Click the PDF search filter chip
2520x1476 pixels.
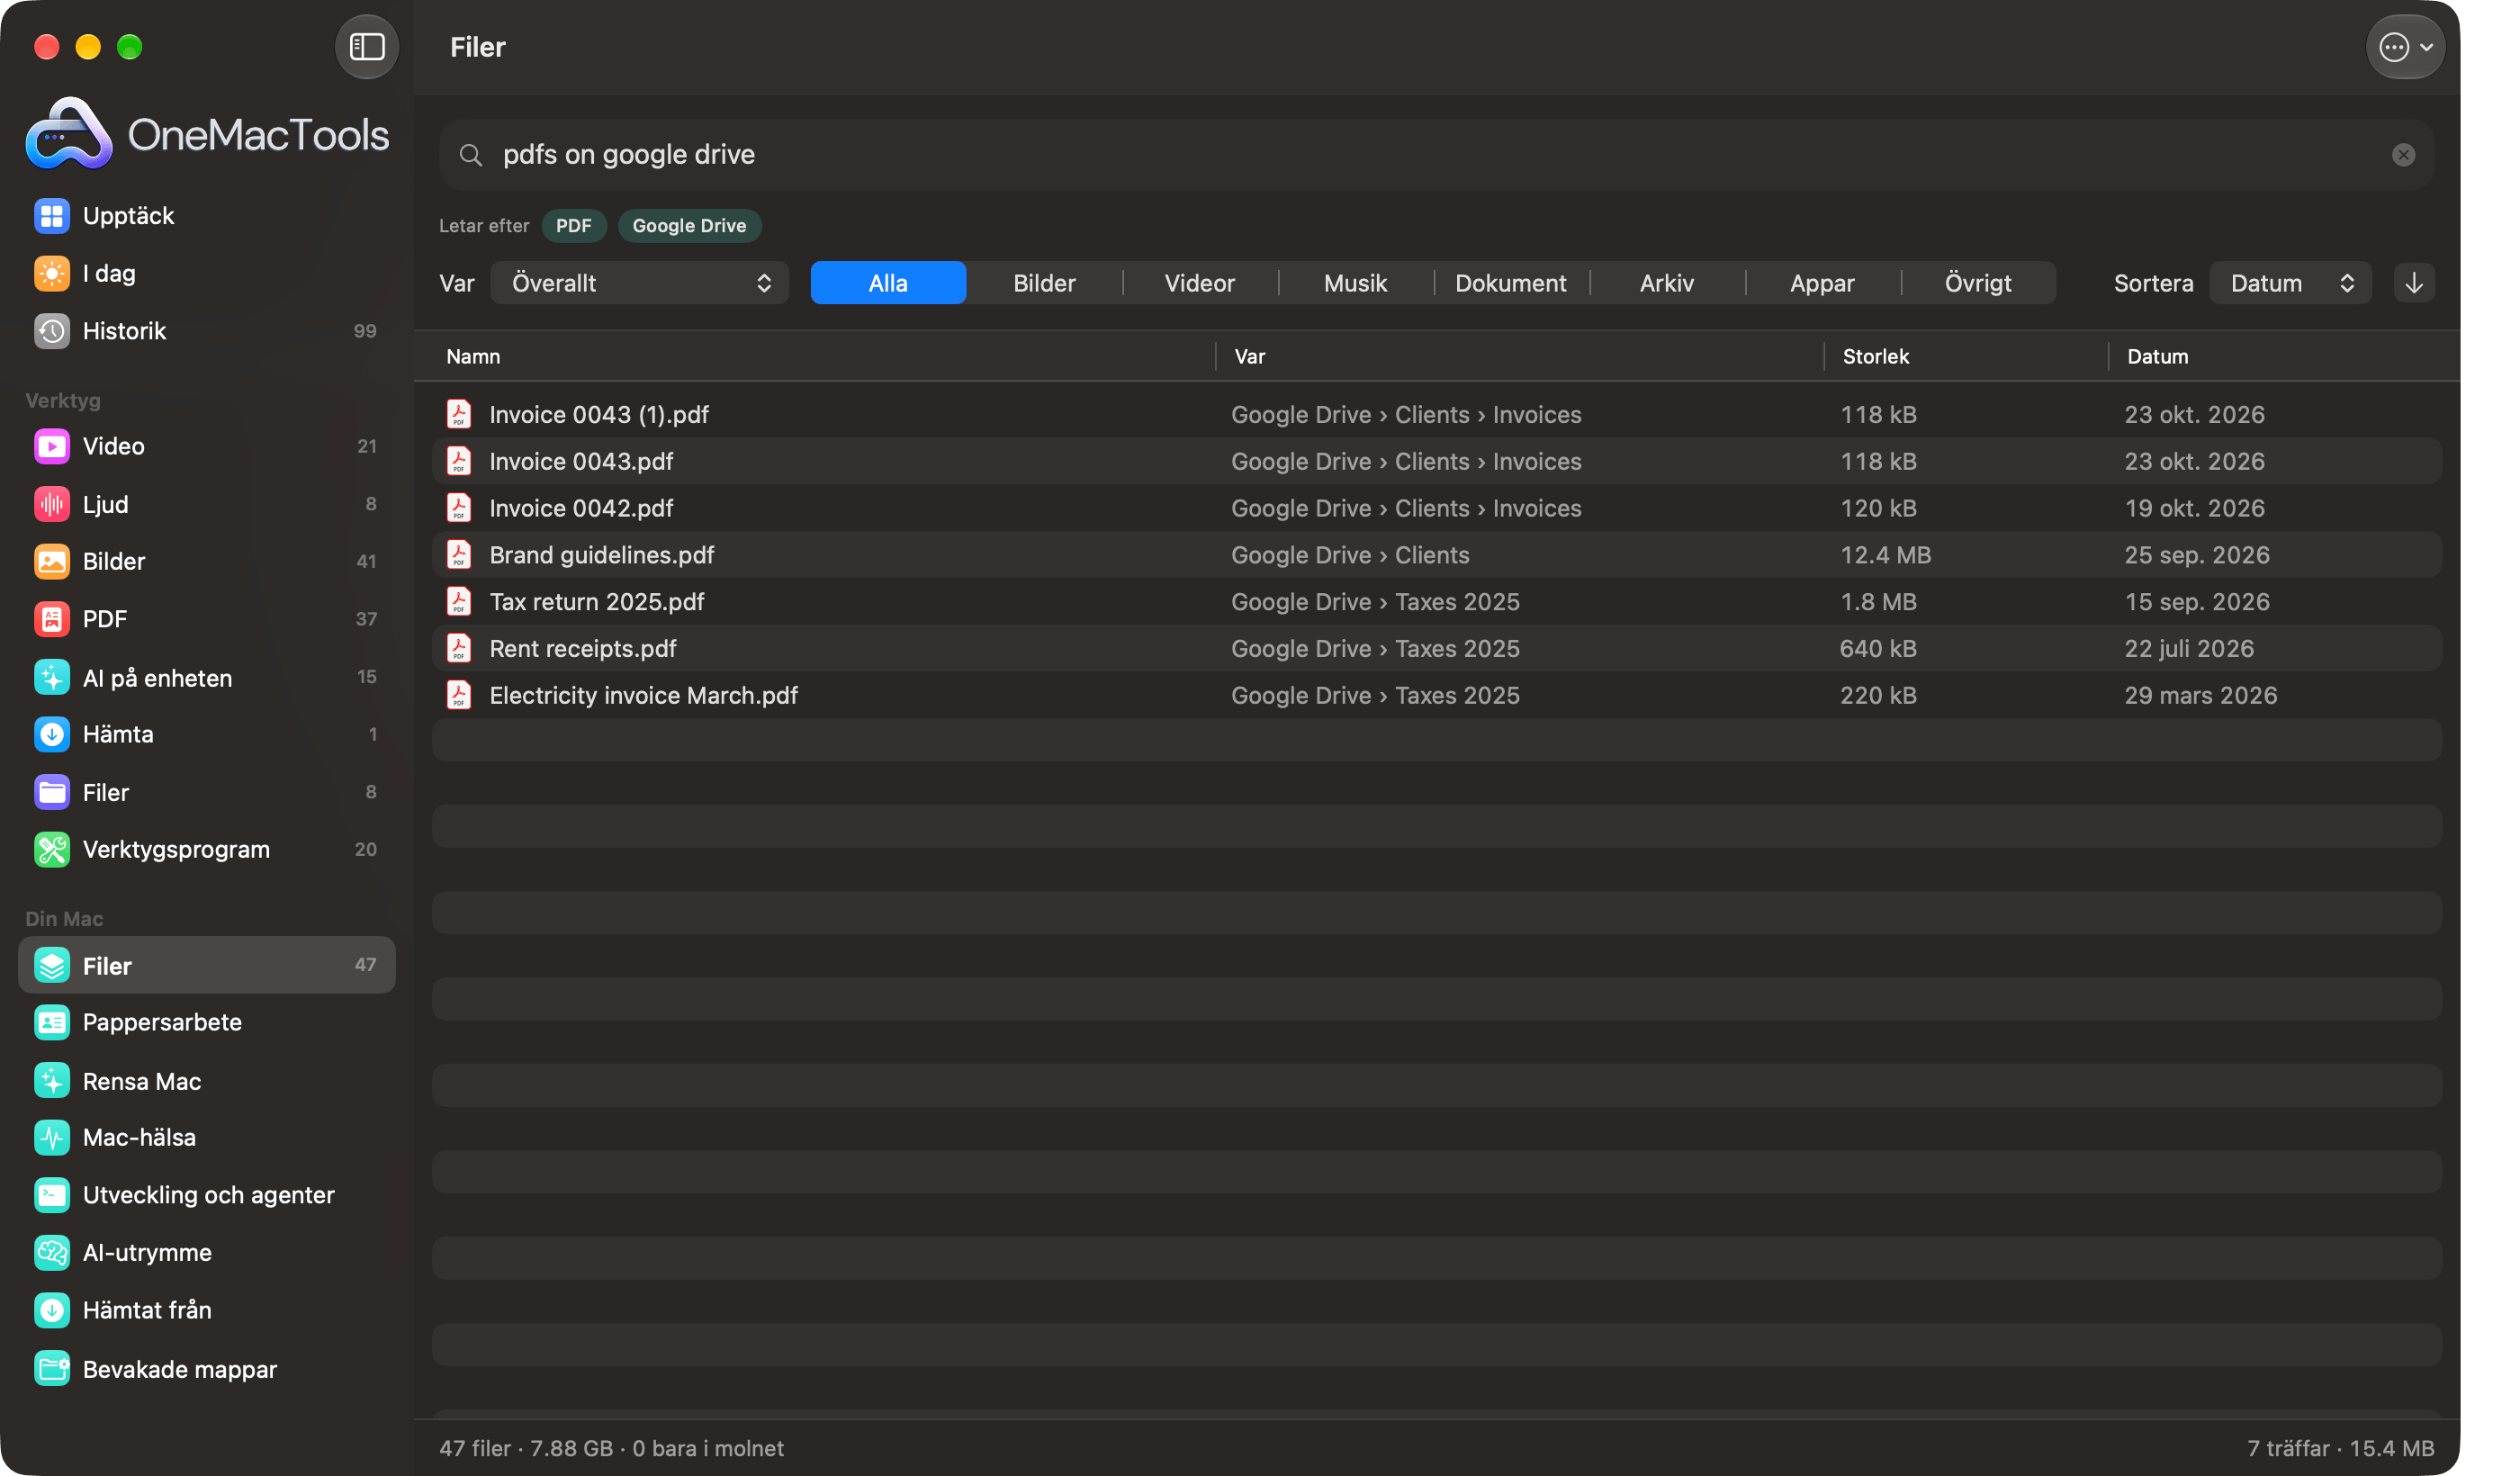[x=574, y=226]
